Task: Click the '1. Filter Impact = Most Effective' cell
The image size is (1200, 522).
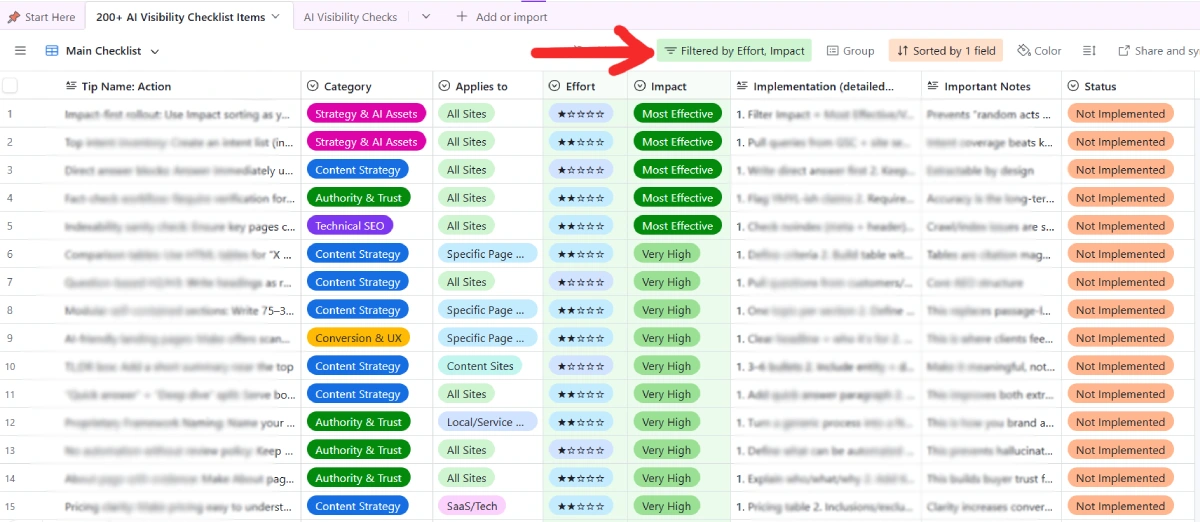Action: [826, 114]
